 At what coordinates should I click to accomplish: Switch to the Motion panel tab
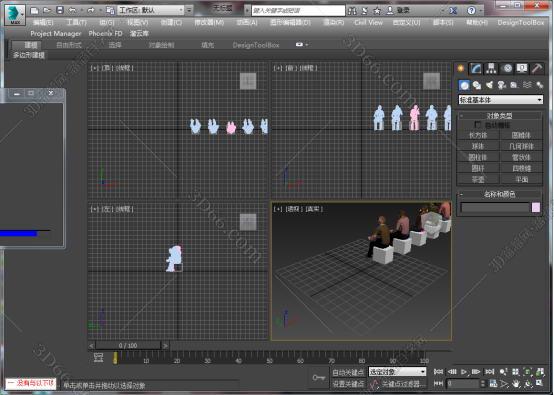click(507, 68)
